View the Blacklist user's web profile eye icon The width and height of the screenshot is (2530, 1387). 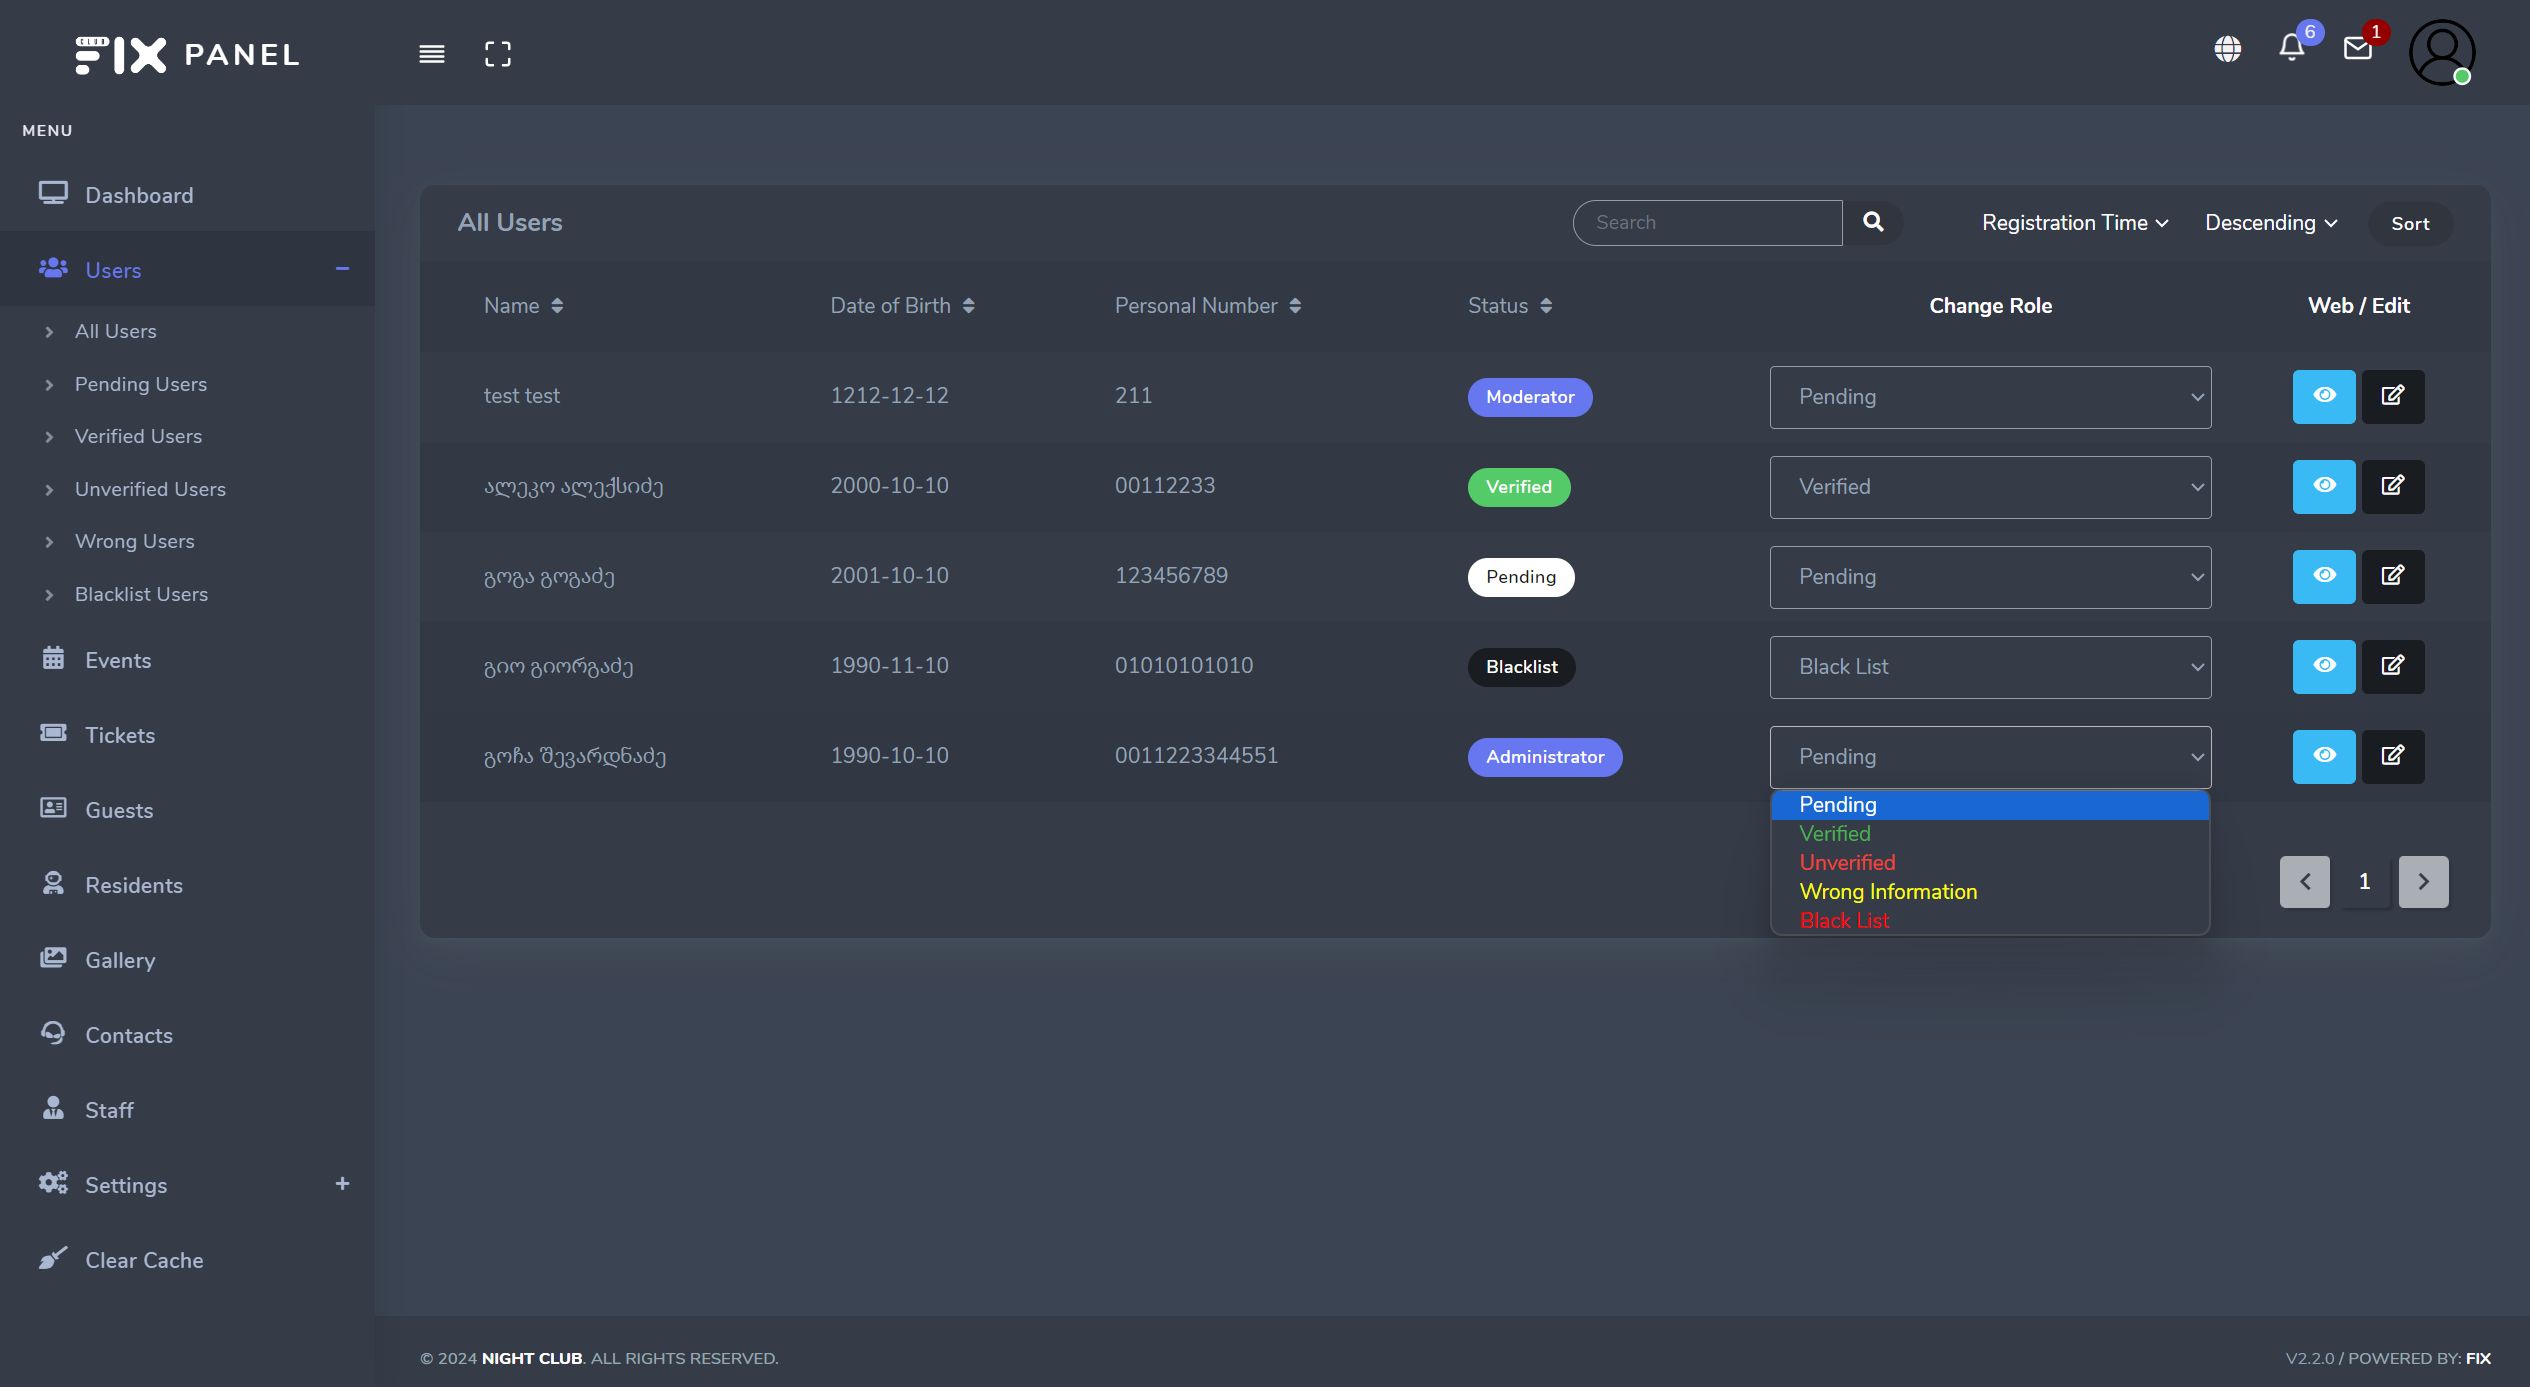[2323, 666]
